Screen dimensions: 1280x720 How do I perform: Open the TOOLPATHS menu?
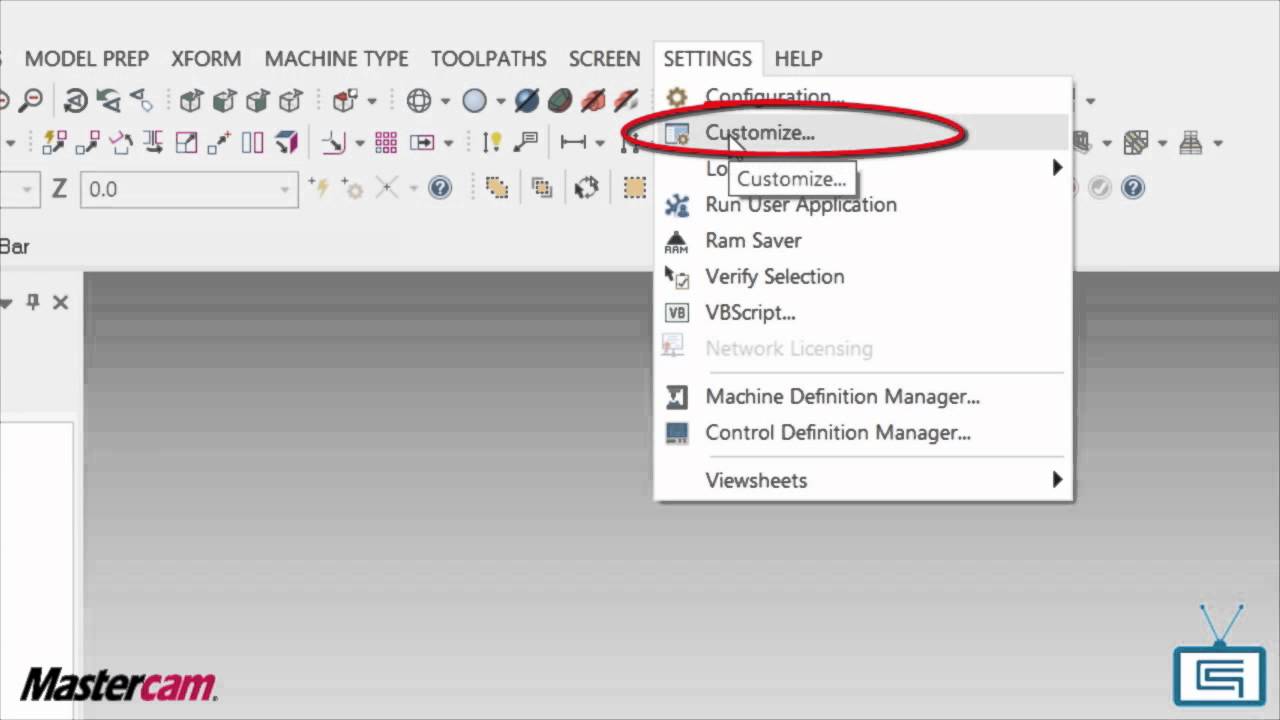(489, 59)
